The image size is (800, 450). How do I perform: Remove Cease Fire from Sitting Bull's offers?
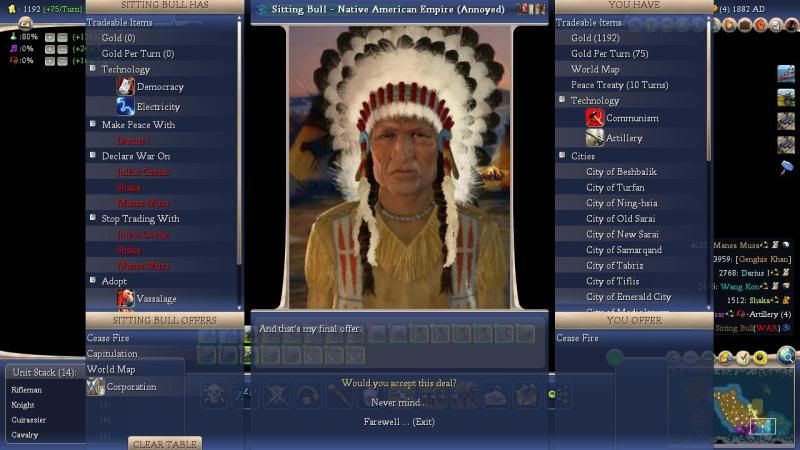[108, 338]
